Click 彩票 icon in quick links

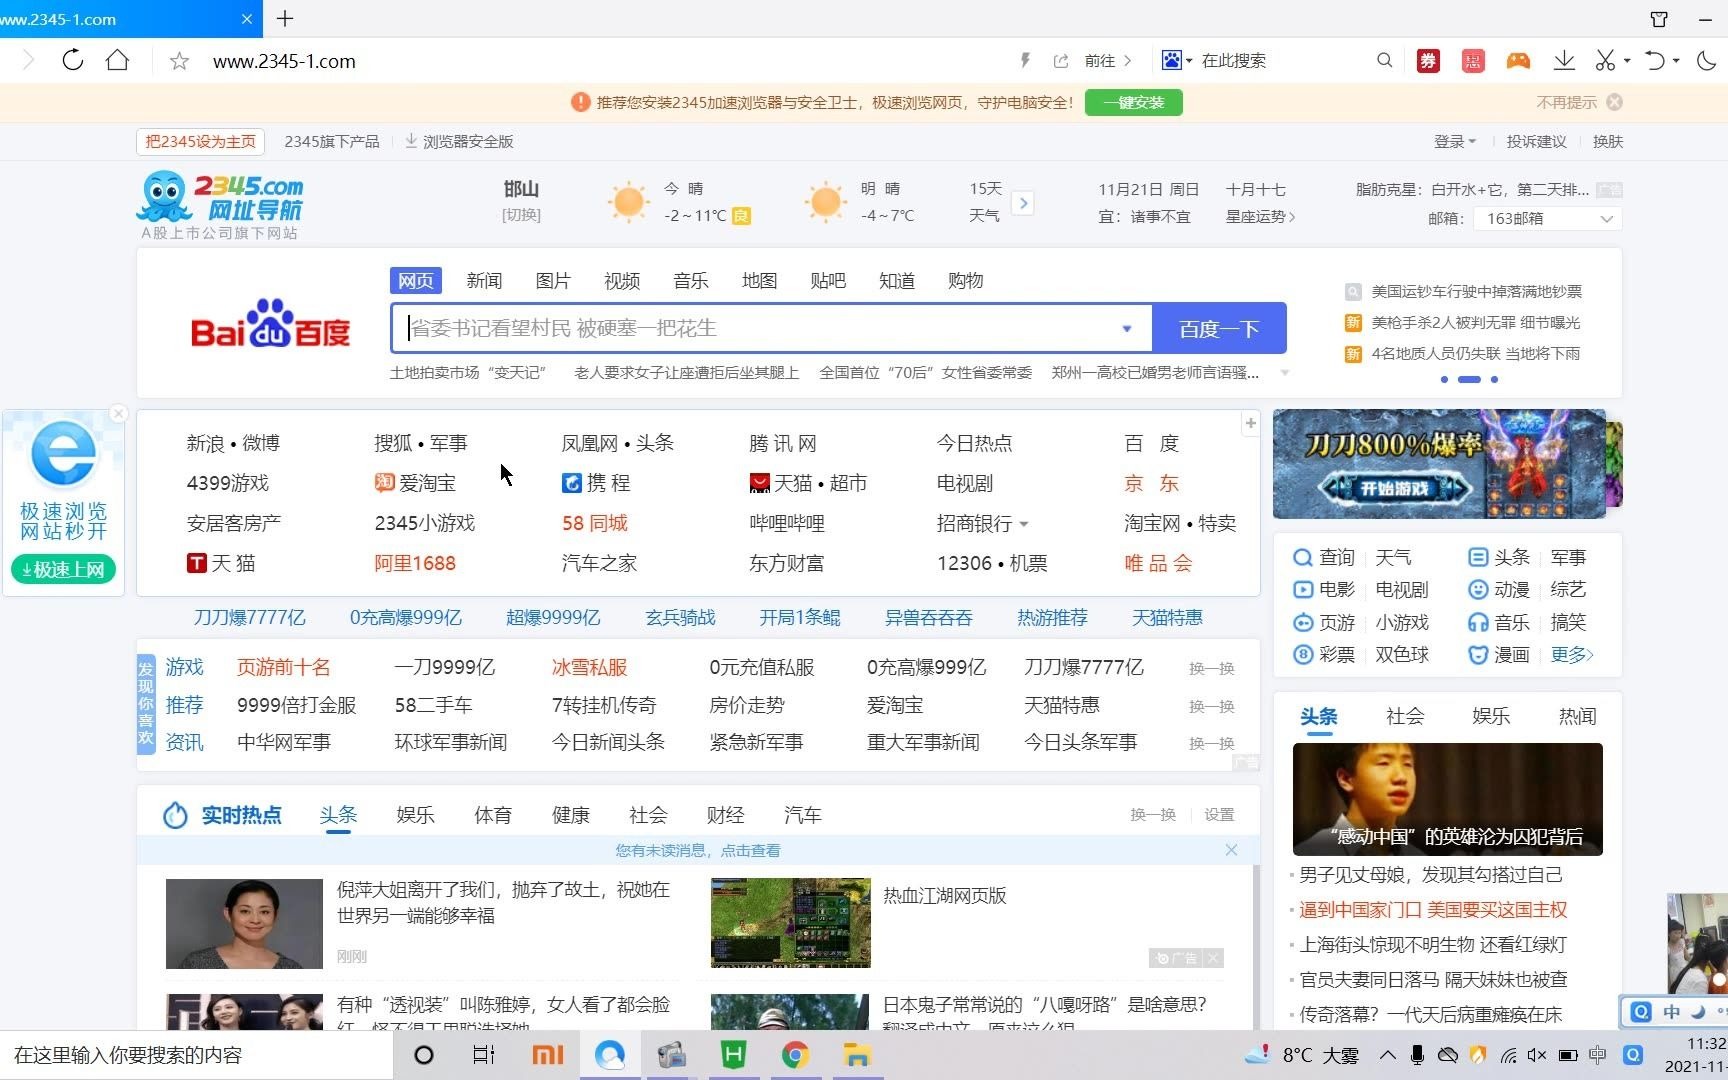coord(1324,654)
